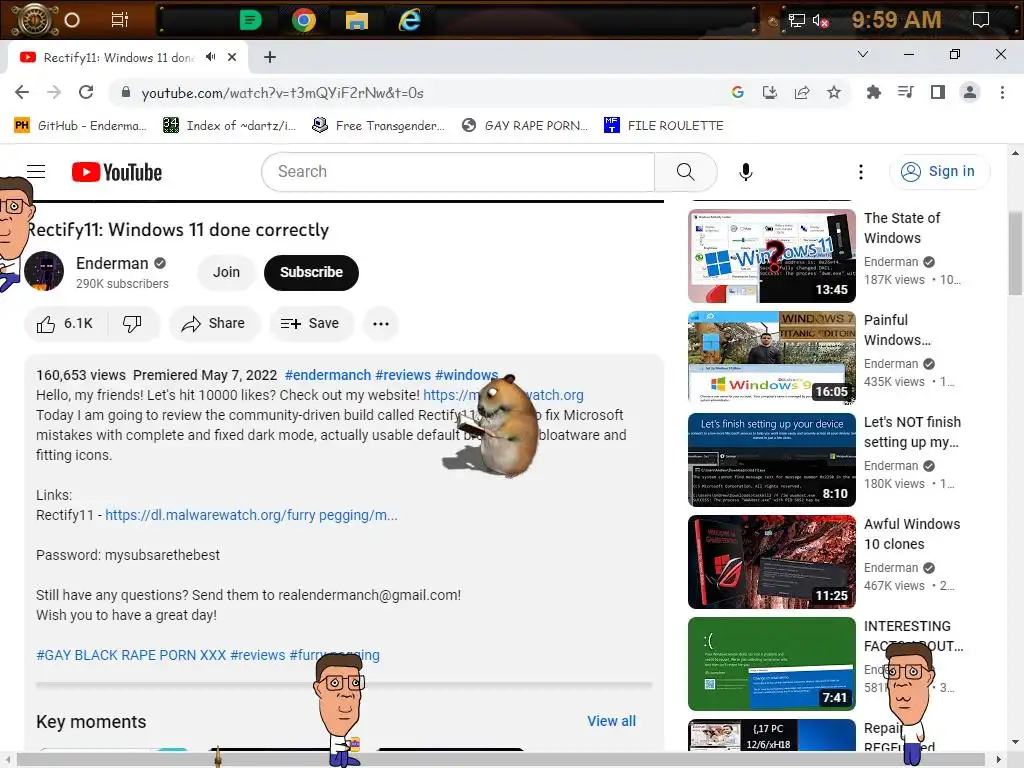The image size is (1024, 768).
Task: Open the FILE ROULETTE bookmark
Action: click(664, 125)
